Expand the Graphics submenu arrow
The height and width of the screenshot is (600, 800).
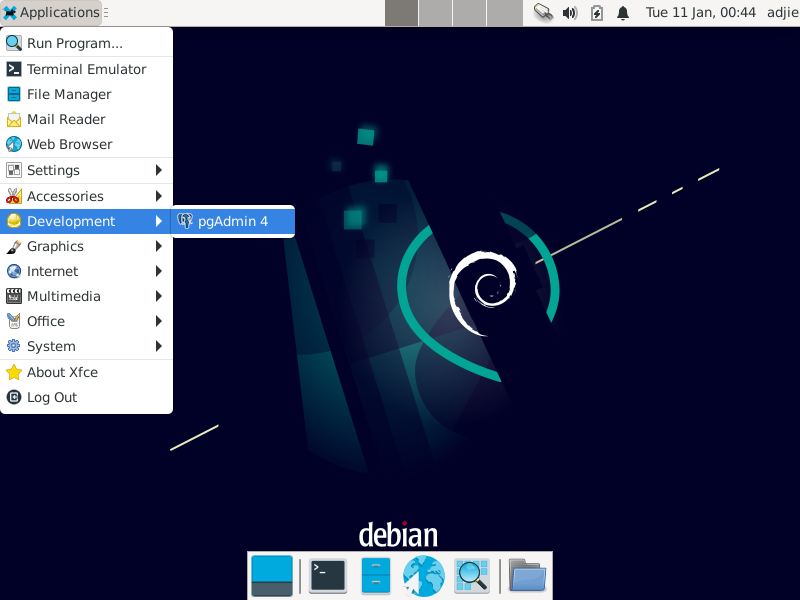coord(159,246)
